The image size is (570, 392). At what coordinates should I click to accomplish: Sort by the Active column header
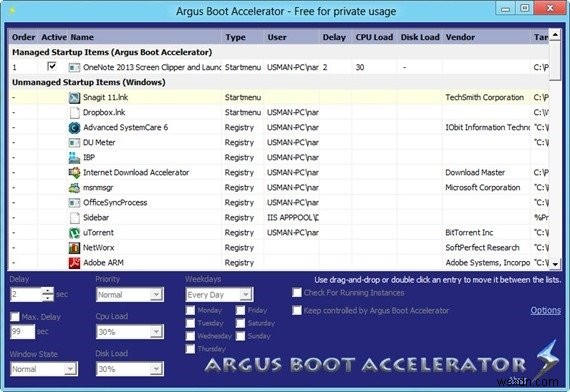point(54,37)
